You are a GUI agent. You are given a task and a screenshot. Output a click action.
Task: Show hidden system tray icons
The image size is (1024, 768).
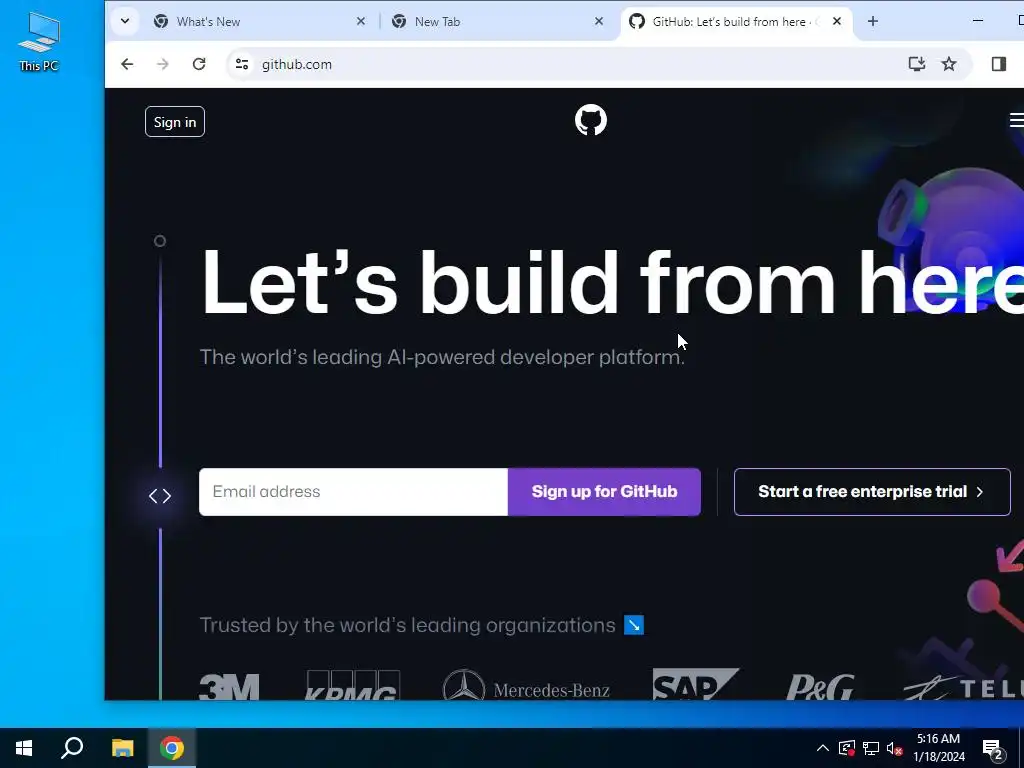coord(823,748)
